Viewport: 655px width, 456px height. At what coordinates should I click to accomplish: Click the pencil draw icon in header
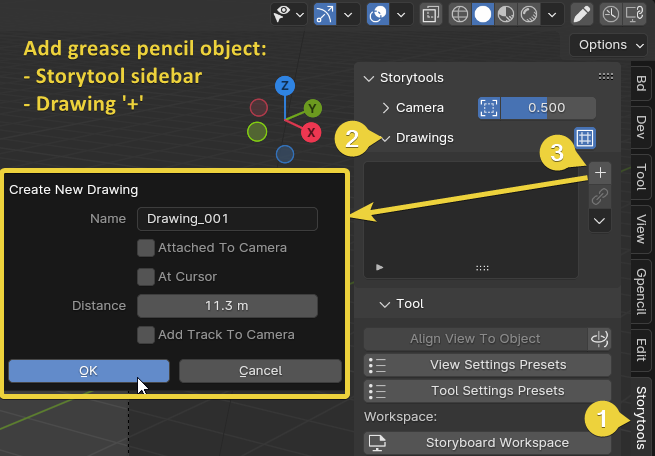click(x=582, y=15)
